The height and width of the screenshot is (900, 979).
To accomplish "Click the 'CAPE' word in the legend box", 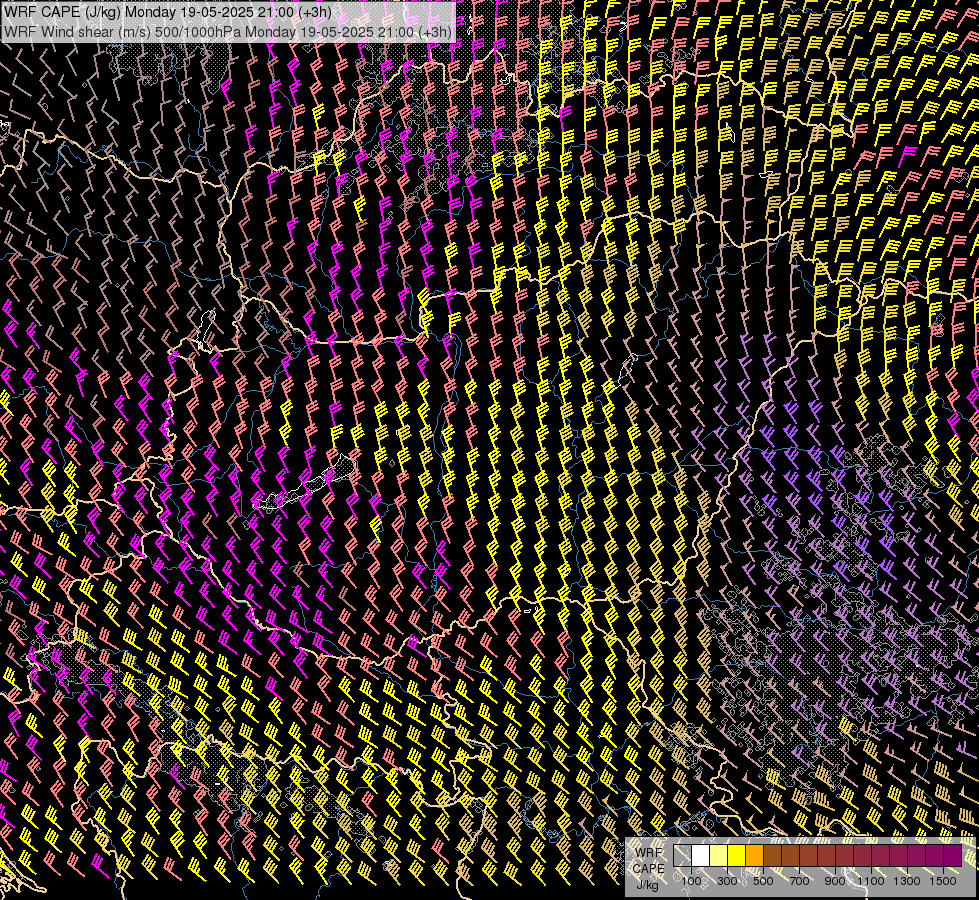I will (x=649, y=869).
